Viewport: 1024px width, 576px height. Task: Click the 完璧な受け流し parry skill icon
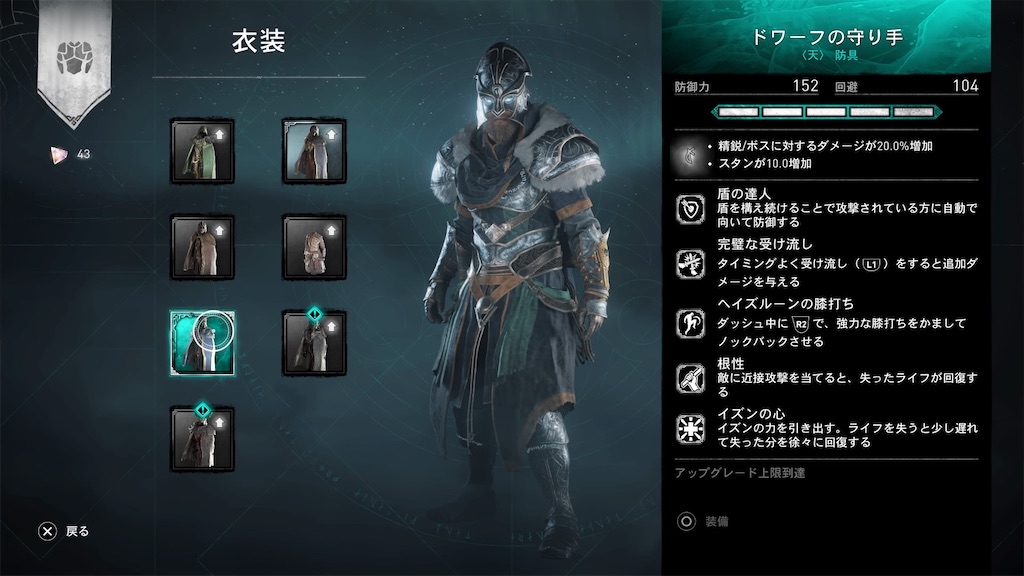[690, 264]
